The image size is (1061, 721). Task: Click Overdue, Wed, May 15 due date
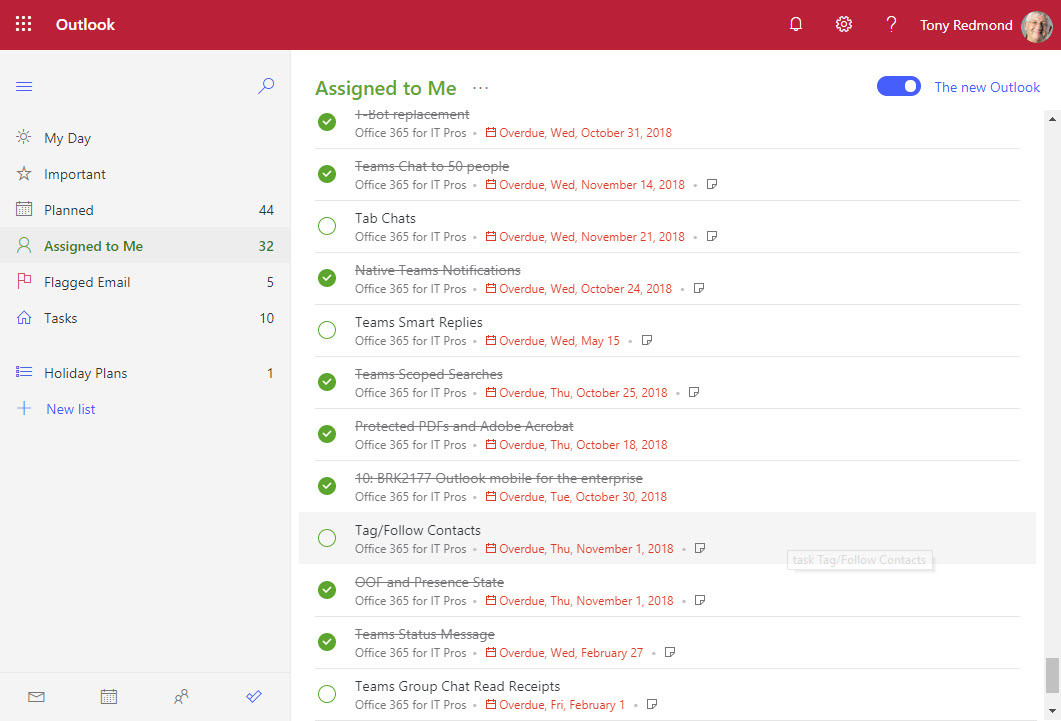tap(560, 341)
